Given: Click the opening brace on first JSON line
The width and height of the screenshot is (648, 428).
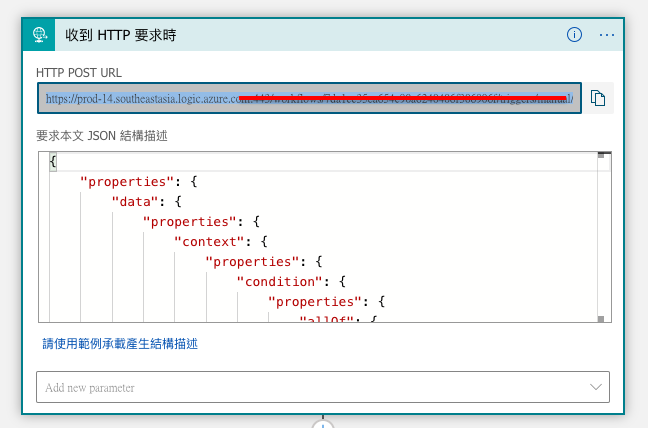Looking at the screenshot, I should coord(53,162).
